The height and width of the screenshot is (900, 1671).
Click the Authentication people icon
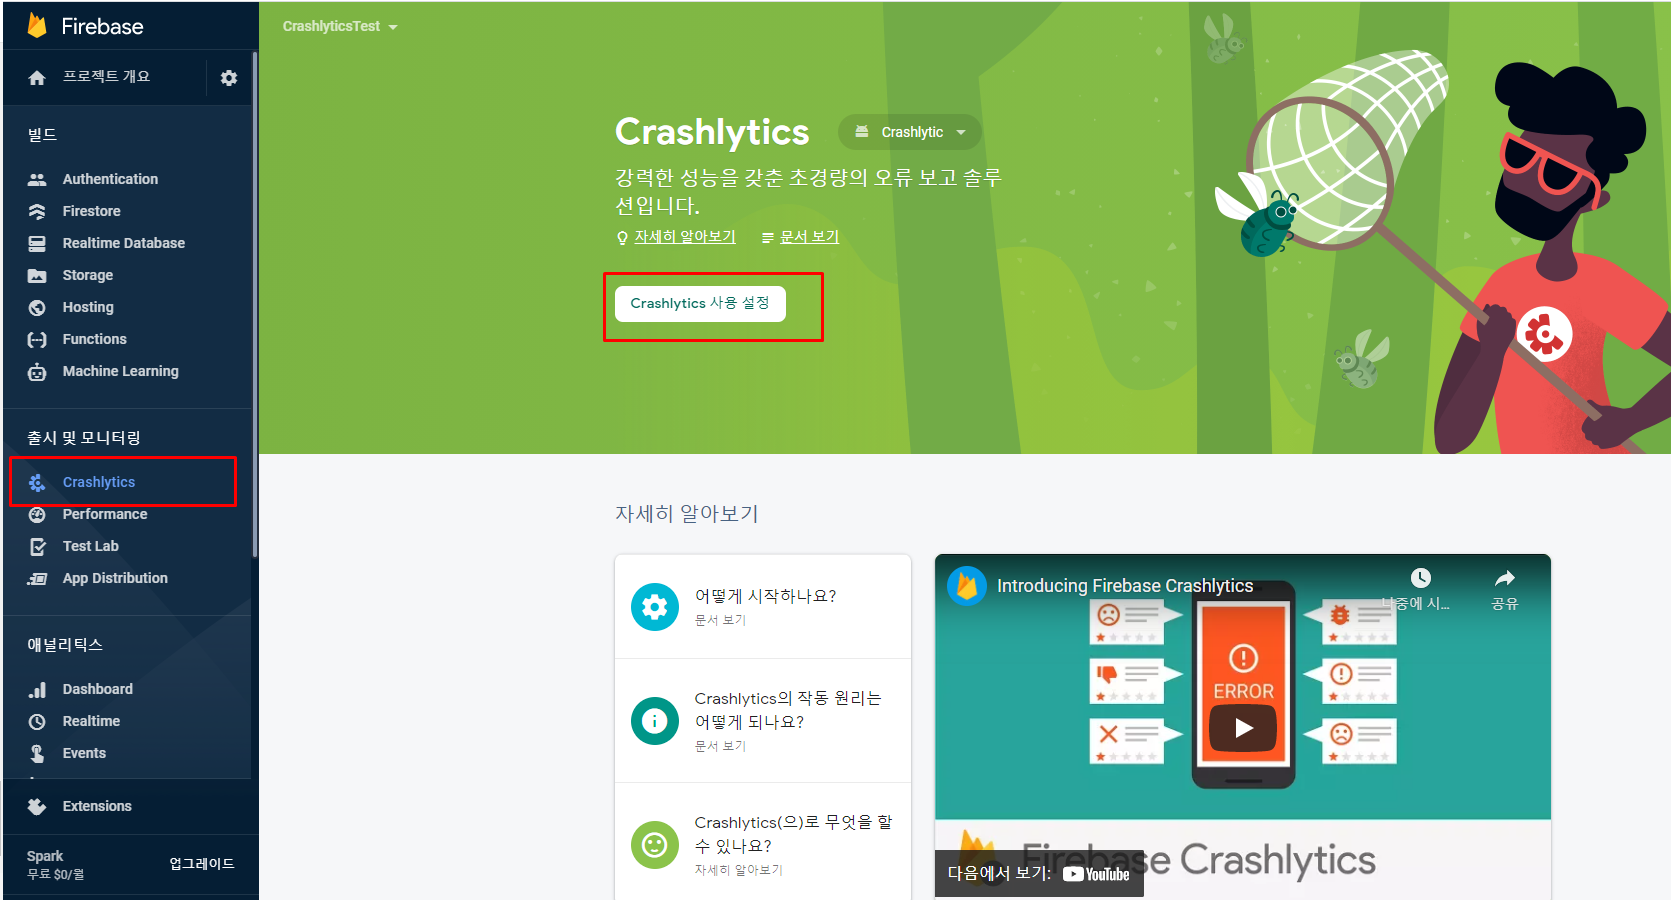37,180
